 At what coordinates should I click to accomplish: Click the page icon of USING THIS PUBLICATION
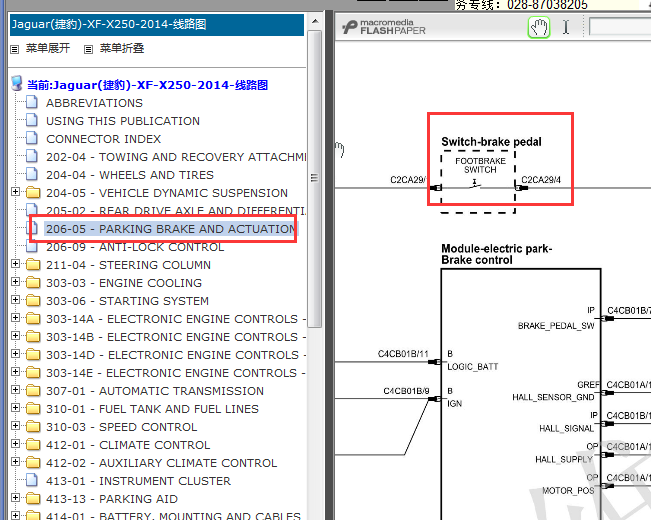(32, 120)
